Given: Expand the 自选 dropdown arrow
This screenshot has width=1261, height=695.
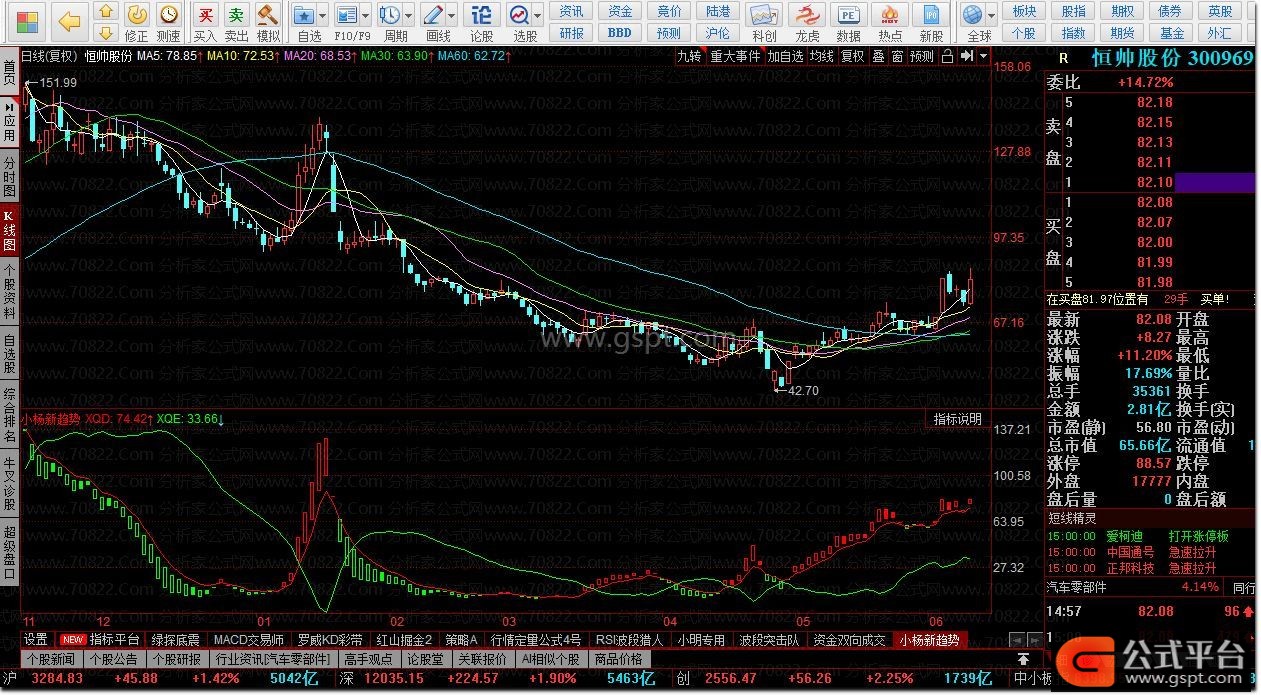Looking at the screenshot, I should tap(325, 16).
